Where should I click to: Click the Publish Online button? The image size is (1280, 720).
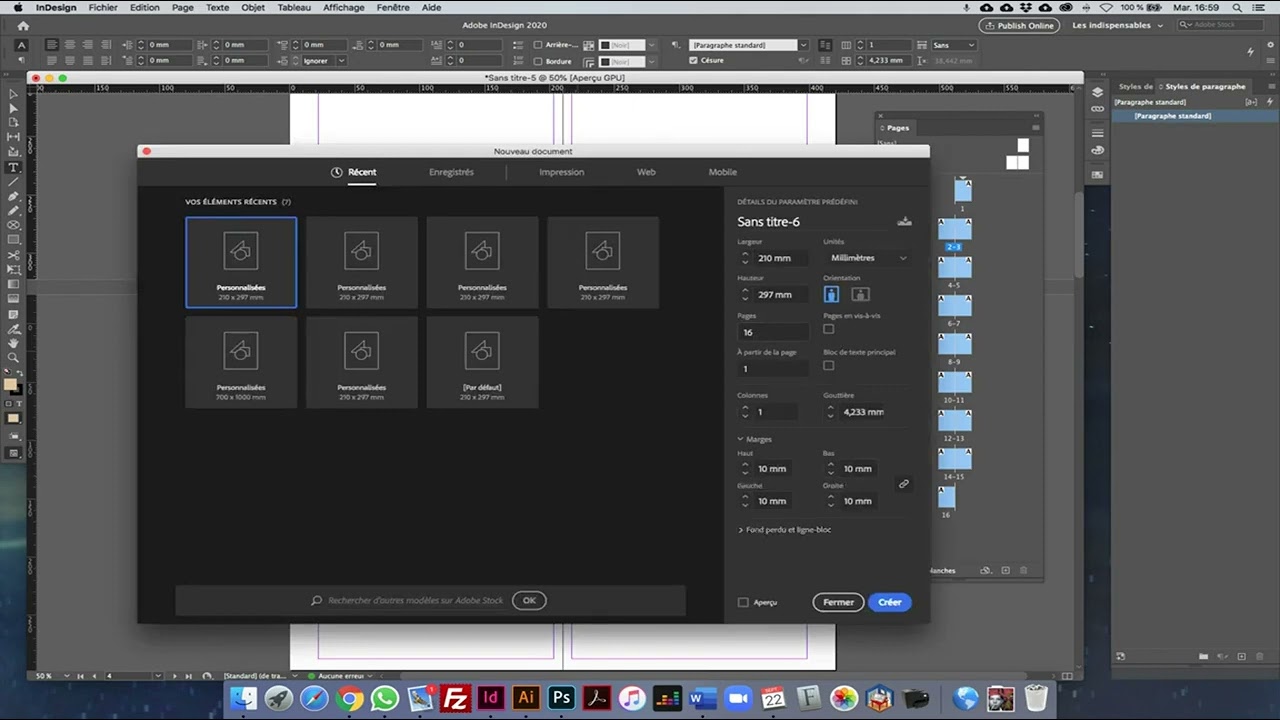[1020, 25]
